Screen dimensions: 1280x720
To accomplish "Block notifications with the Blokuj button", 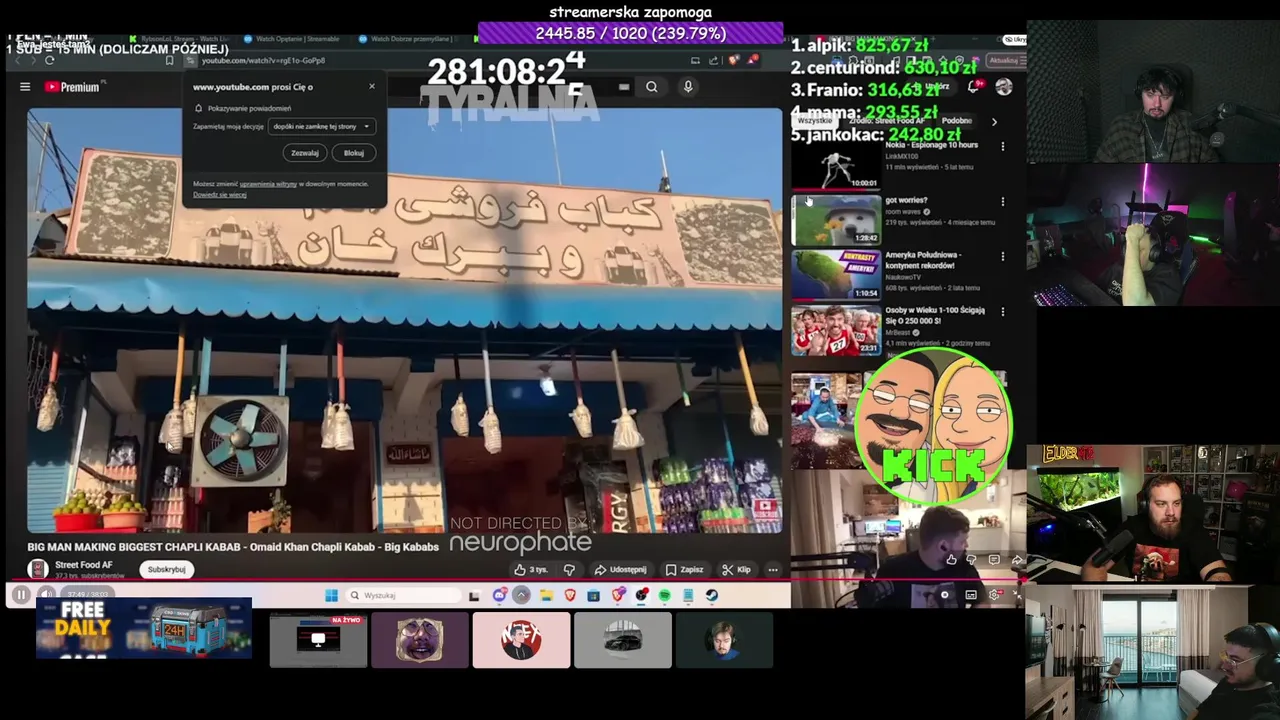I will pos(354,153).
